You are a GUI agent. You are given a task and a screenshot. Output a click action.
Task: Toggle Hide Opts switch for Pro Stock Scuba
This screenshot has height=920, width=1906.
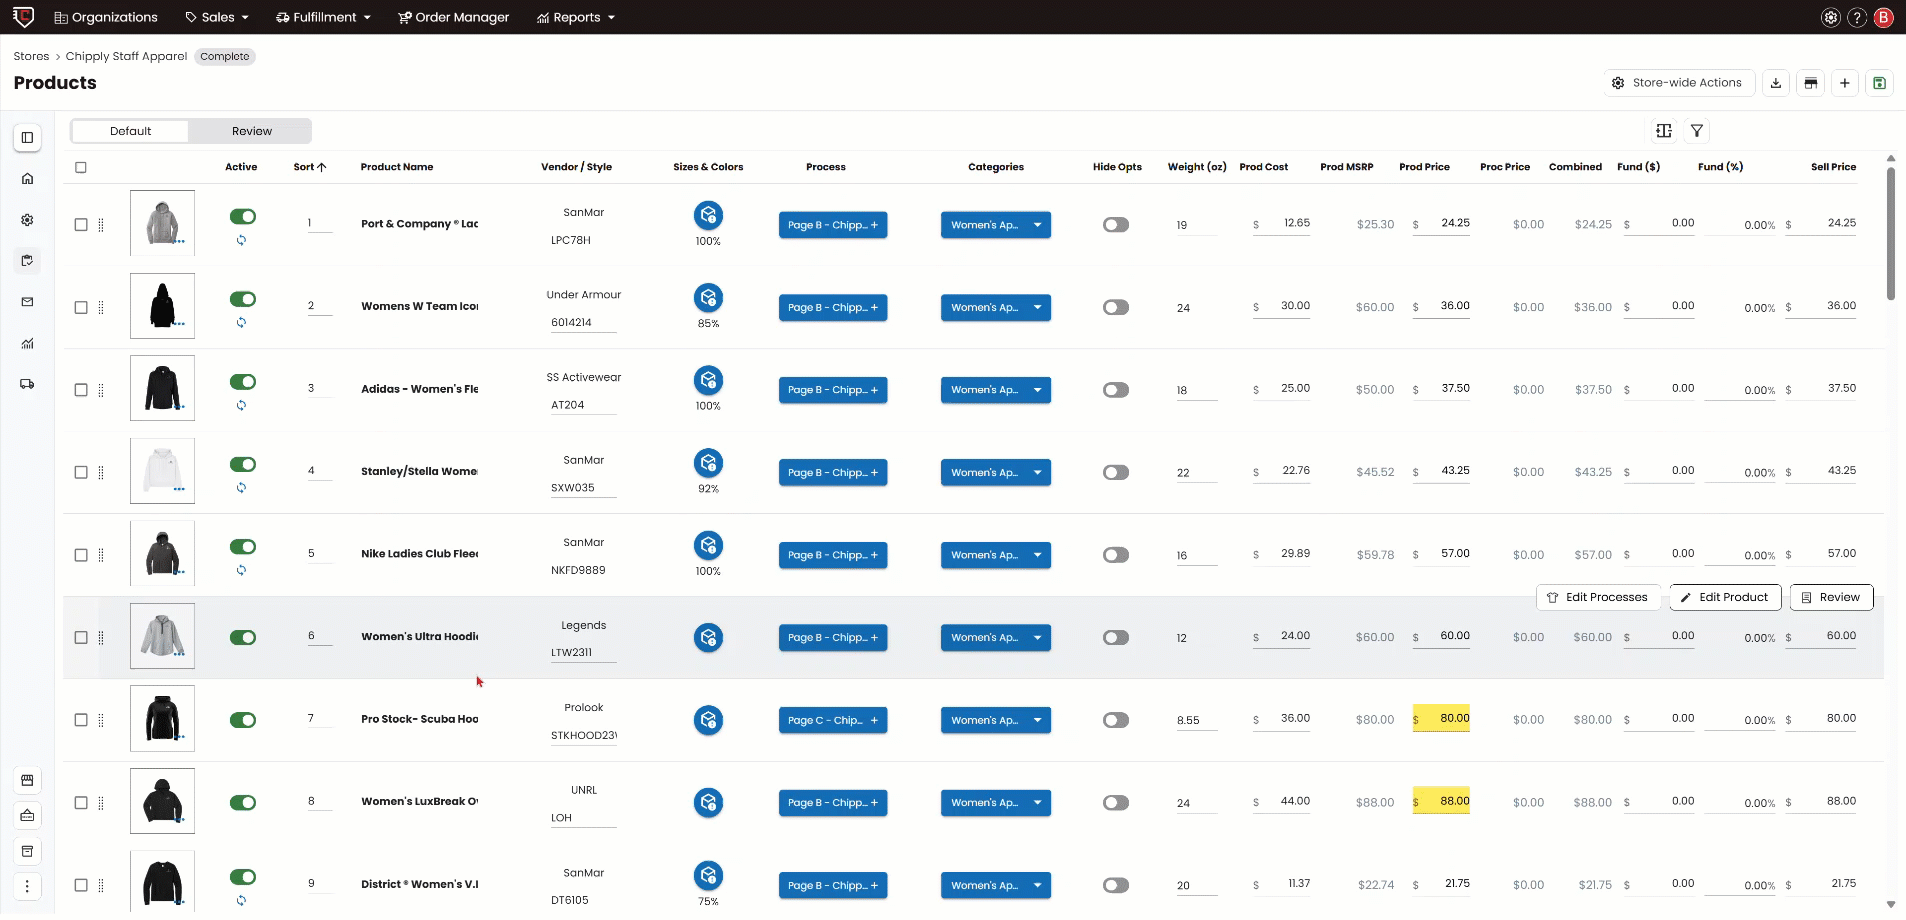(x=1116, y=720)
